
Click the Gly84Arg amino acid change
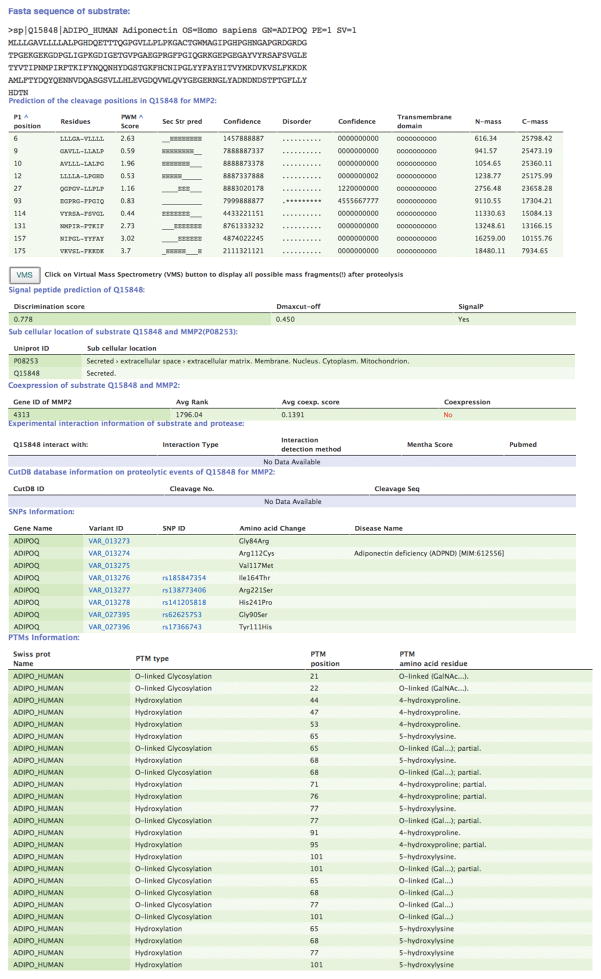coord(254,541)
